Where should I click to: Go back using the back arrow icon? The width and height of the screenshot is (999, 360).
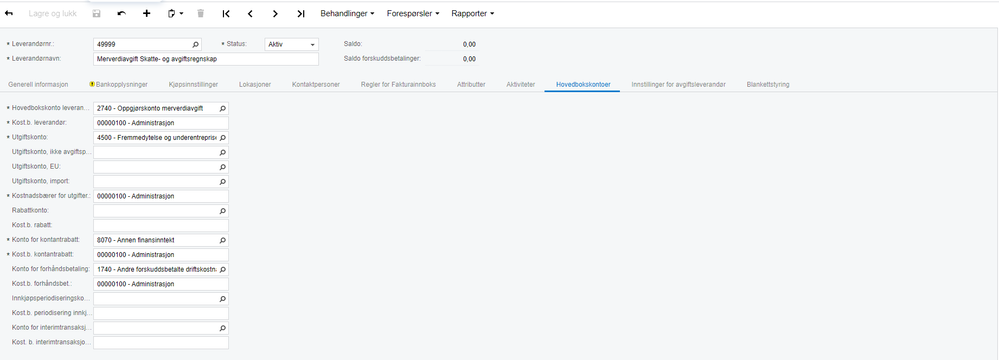[x=9, y=13]
